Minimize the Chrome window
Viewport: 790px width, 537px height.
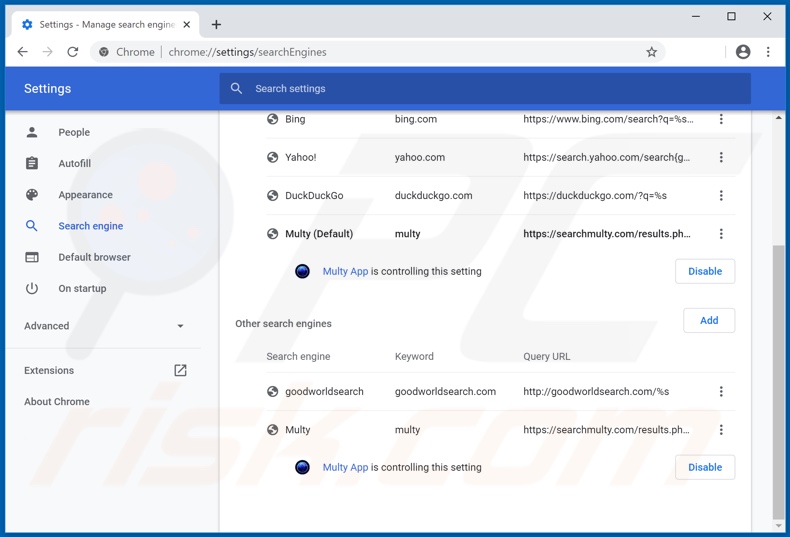coord(696,17)
